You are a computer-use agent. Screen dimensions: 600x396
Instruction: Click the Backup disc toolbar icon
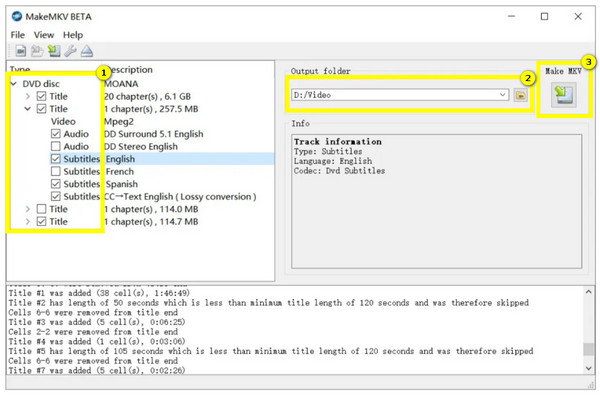[x=37, y=51]
